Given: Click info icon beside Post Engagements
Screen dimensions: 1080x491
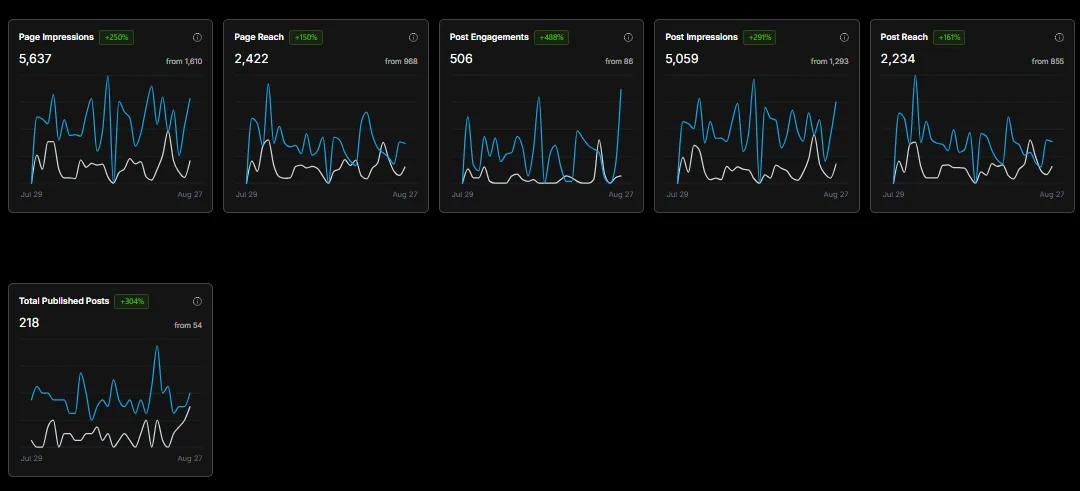Looking at the screenshot, I should (628, 37).
